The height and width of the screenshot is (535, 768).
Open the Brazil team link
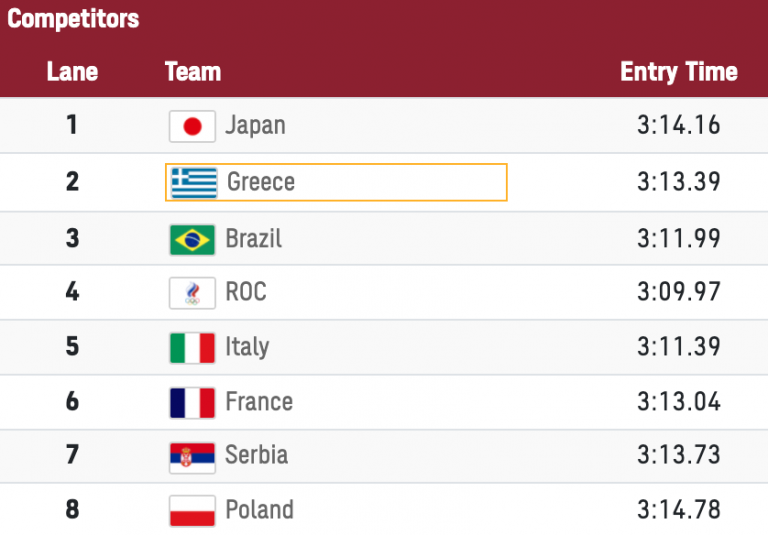coord(254,239)
